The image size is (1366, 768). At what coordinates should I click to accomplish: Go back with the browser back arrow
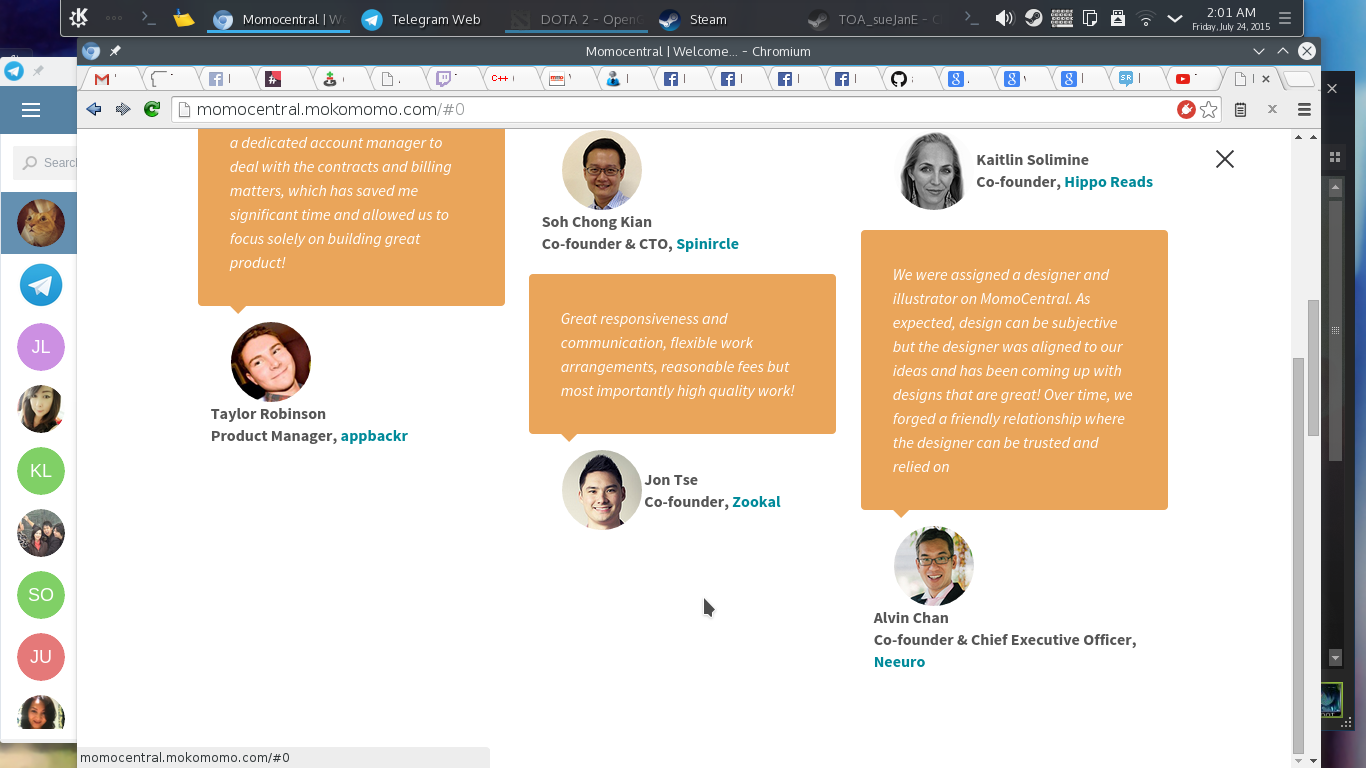click(94, 109)
